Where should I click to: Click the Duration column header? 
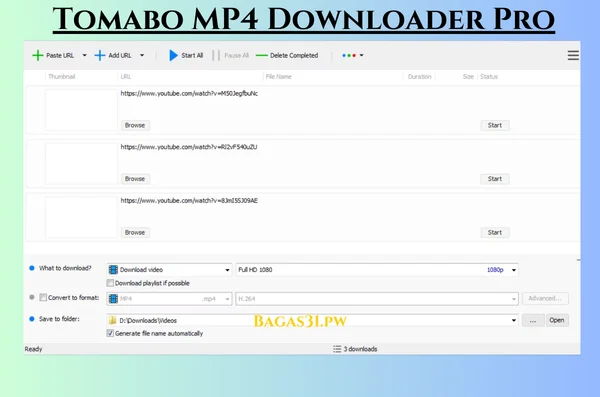419,77
